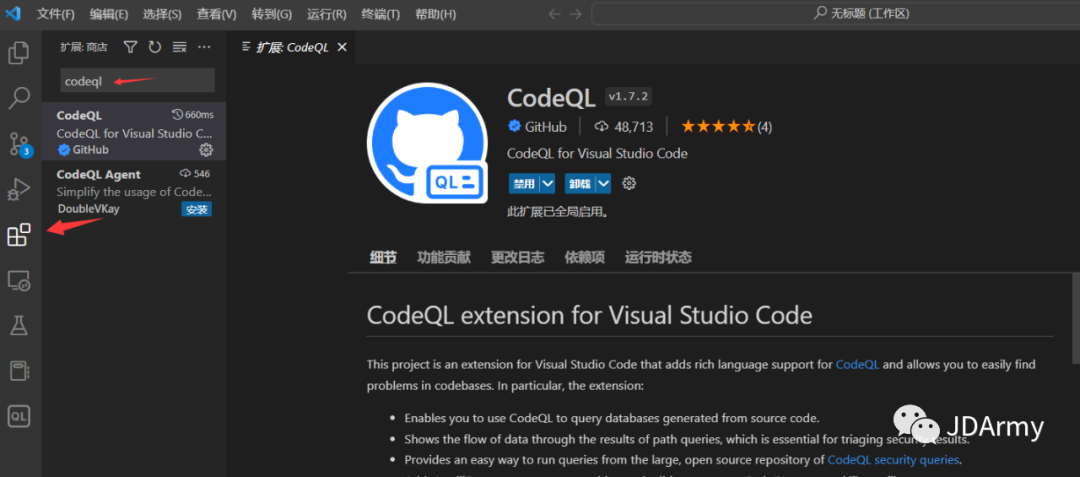Expand the 禁用 dropdown arrow
Screen dimensions: 1080x477
548,184
